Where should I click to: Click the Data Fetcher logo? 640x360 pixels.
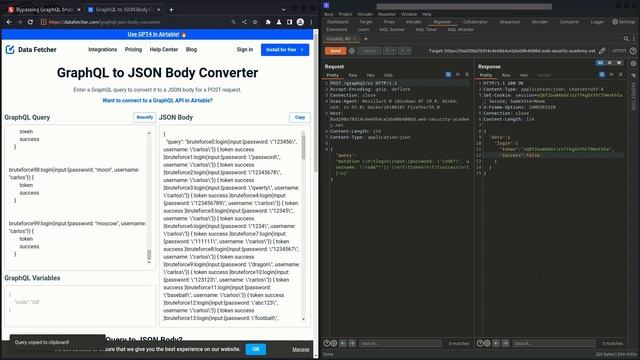click(x=31, y=49)
